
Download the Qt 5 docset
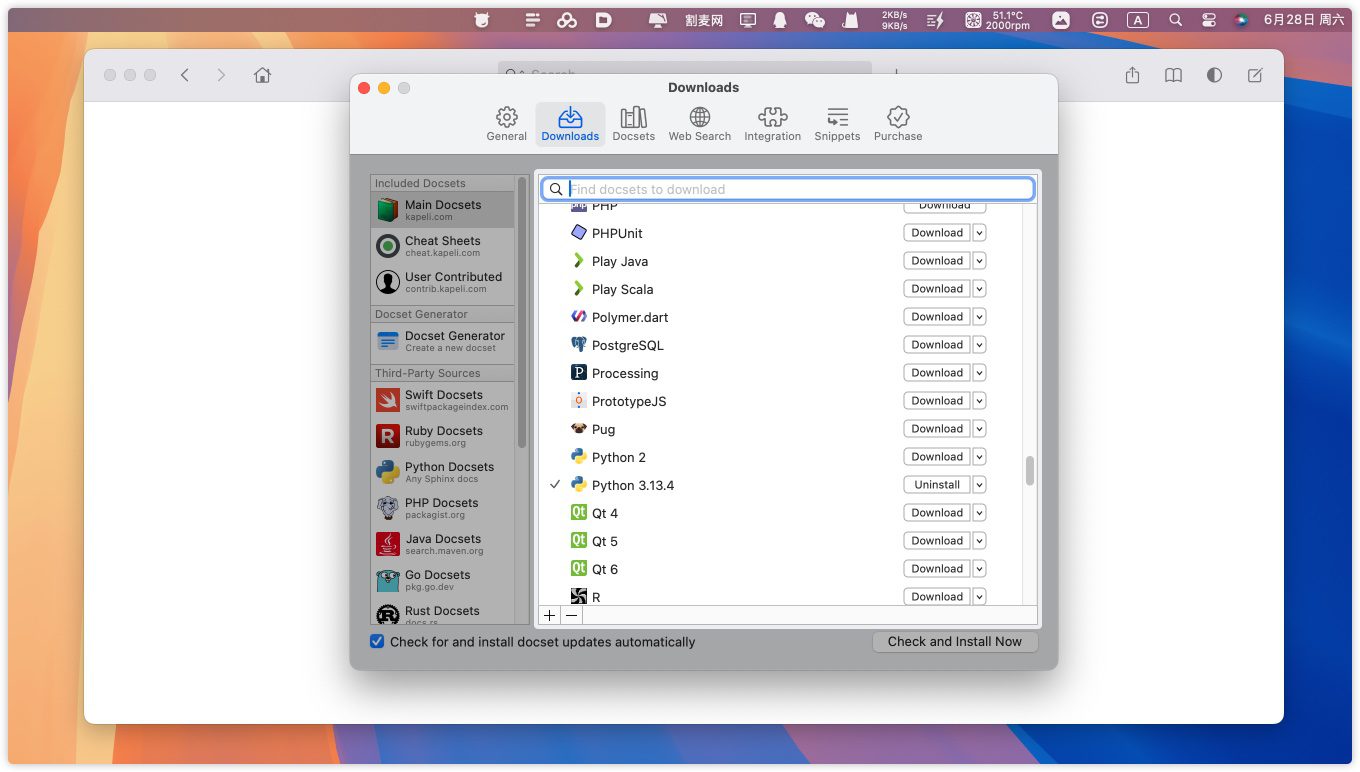point(937,540)
